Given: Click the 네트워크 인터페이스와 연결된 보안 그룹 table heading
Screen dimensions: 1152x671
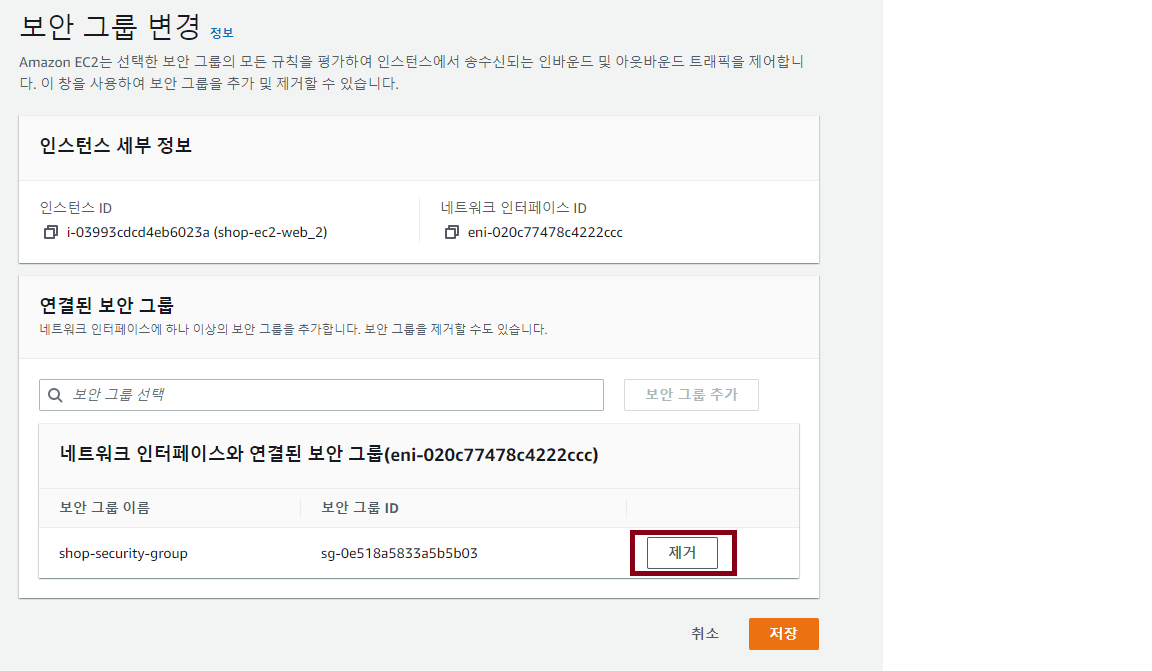Looking at the screenshot, I should [x=329, y=454].
